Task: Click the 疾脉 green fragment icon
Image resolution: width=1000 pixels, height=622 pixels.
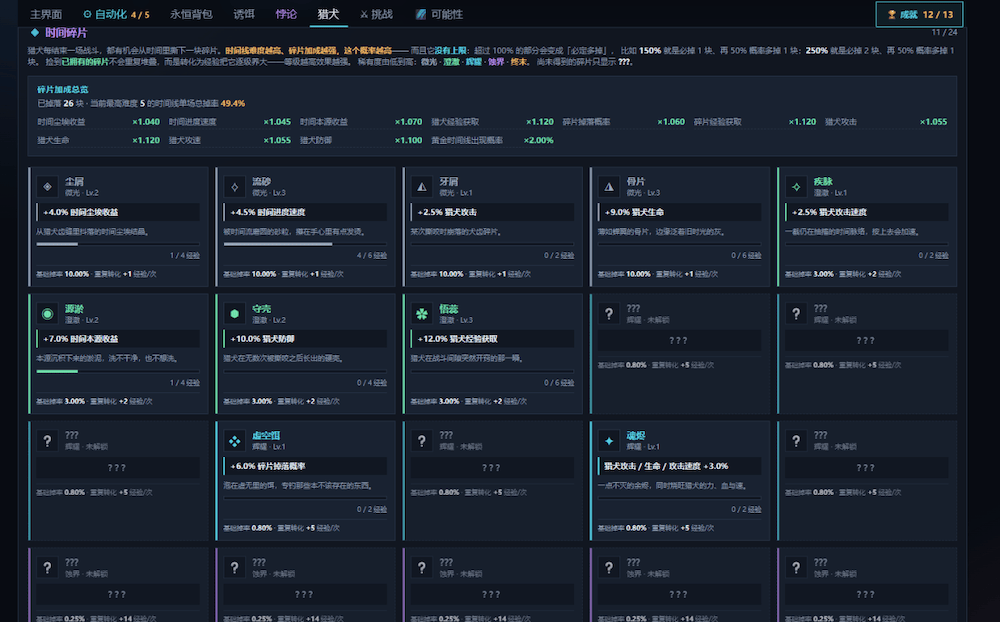Action: (x=796, y=186)
